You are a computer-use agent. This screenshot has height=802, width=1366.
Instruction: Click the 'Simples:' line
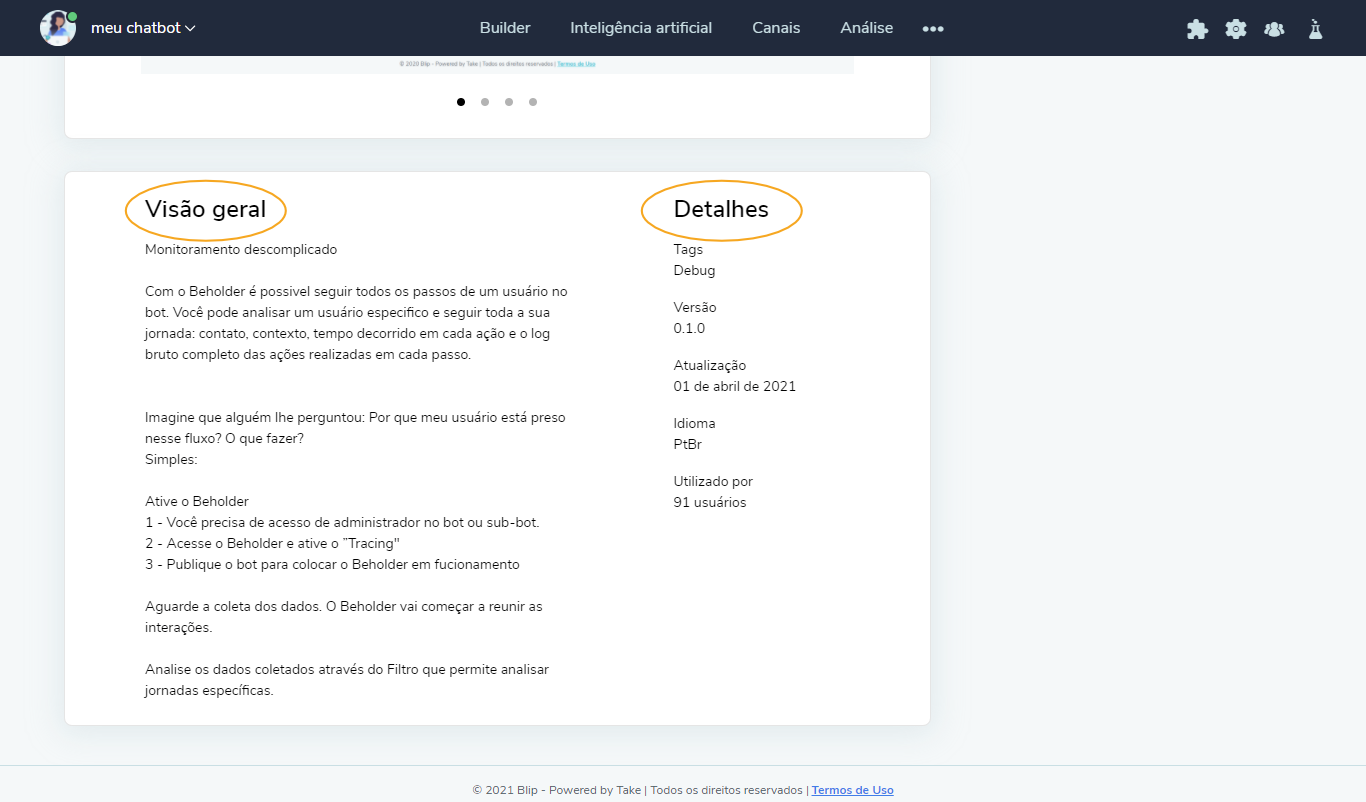coord(171,459)
